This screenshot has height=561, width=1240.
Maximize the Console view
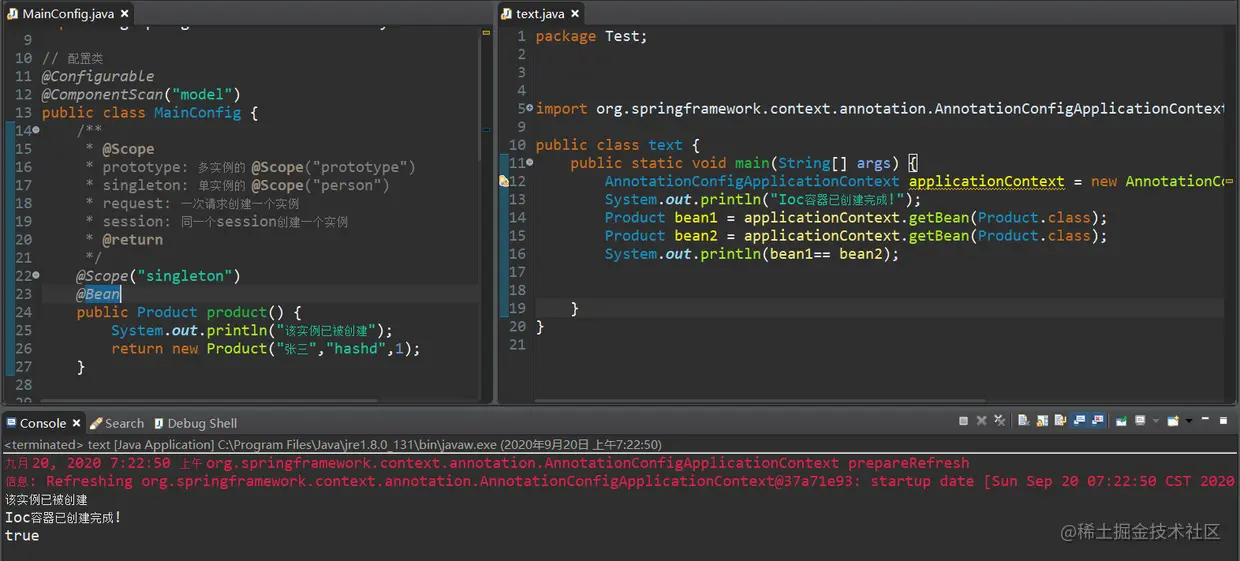click(1223, 420)
